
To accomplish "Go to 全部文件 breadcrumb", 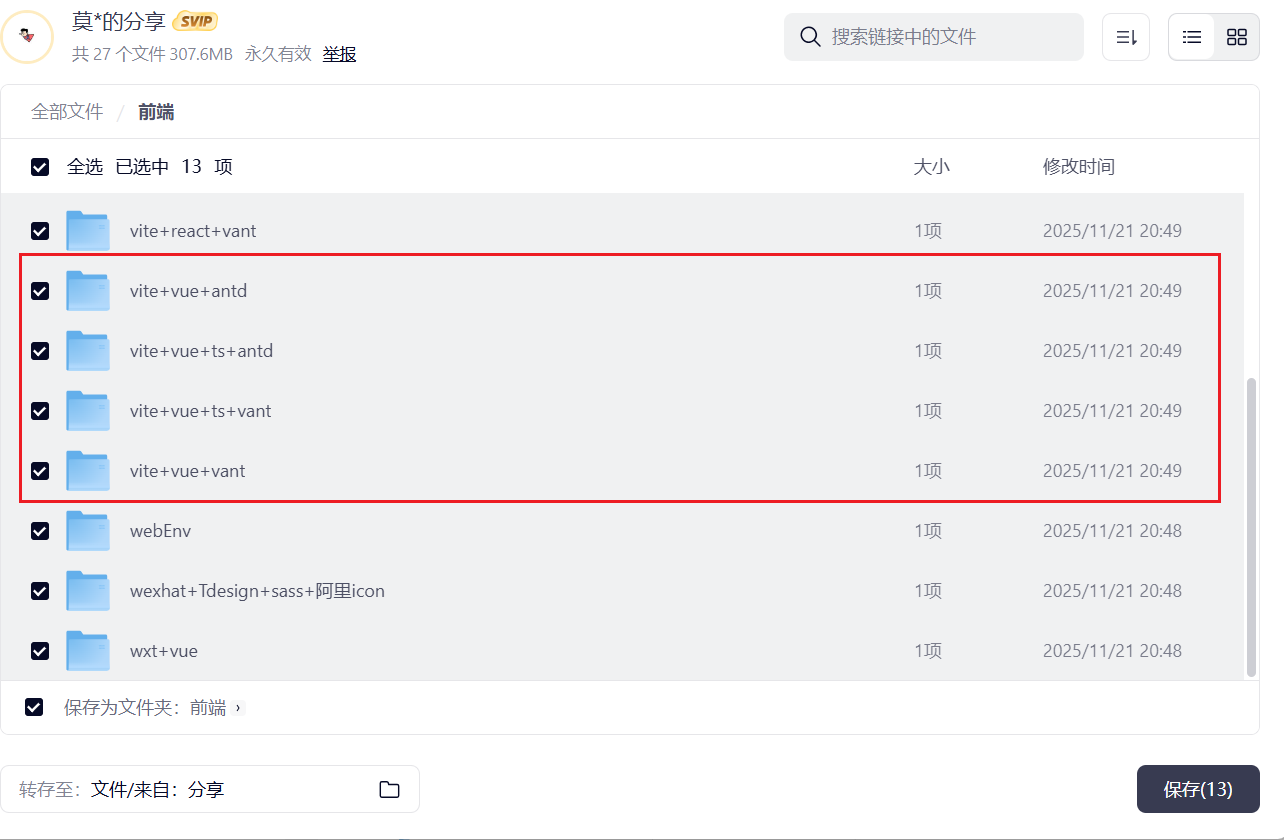I will pos(67,112).
